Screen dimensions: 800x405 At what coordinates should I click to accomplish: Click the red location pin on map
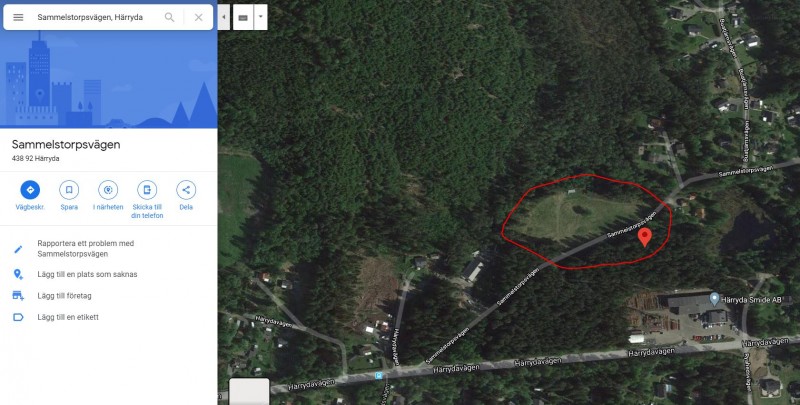coord(645,237)
